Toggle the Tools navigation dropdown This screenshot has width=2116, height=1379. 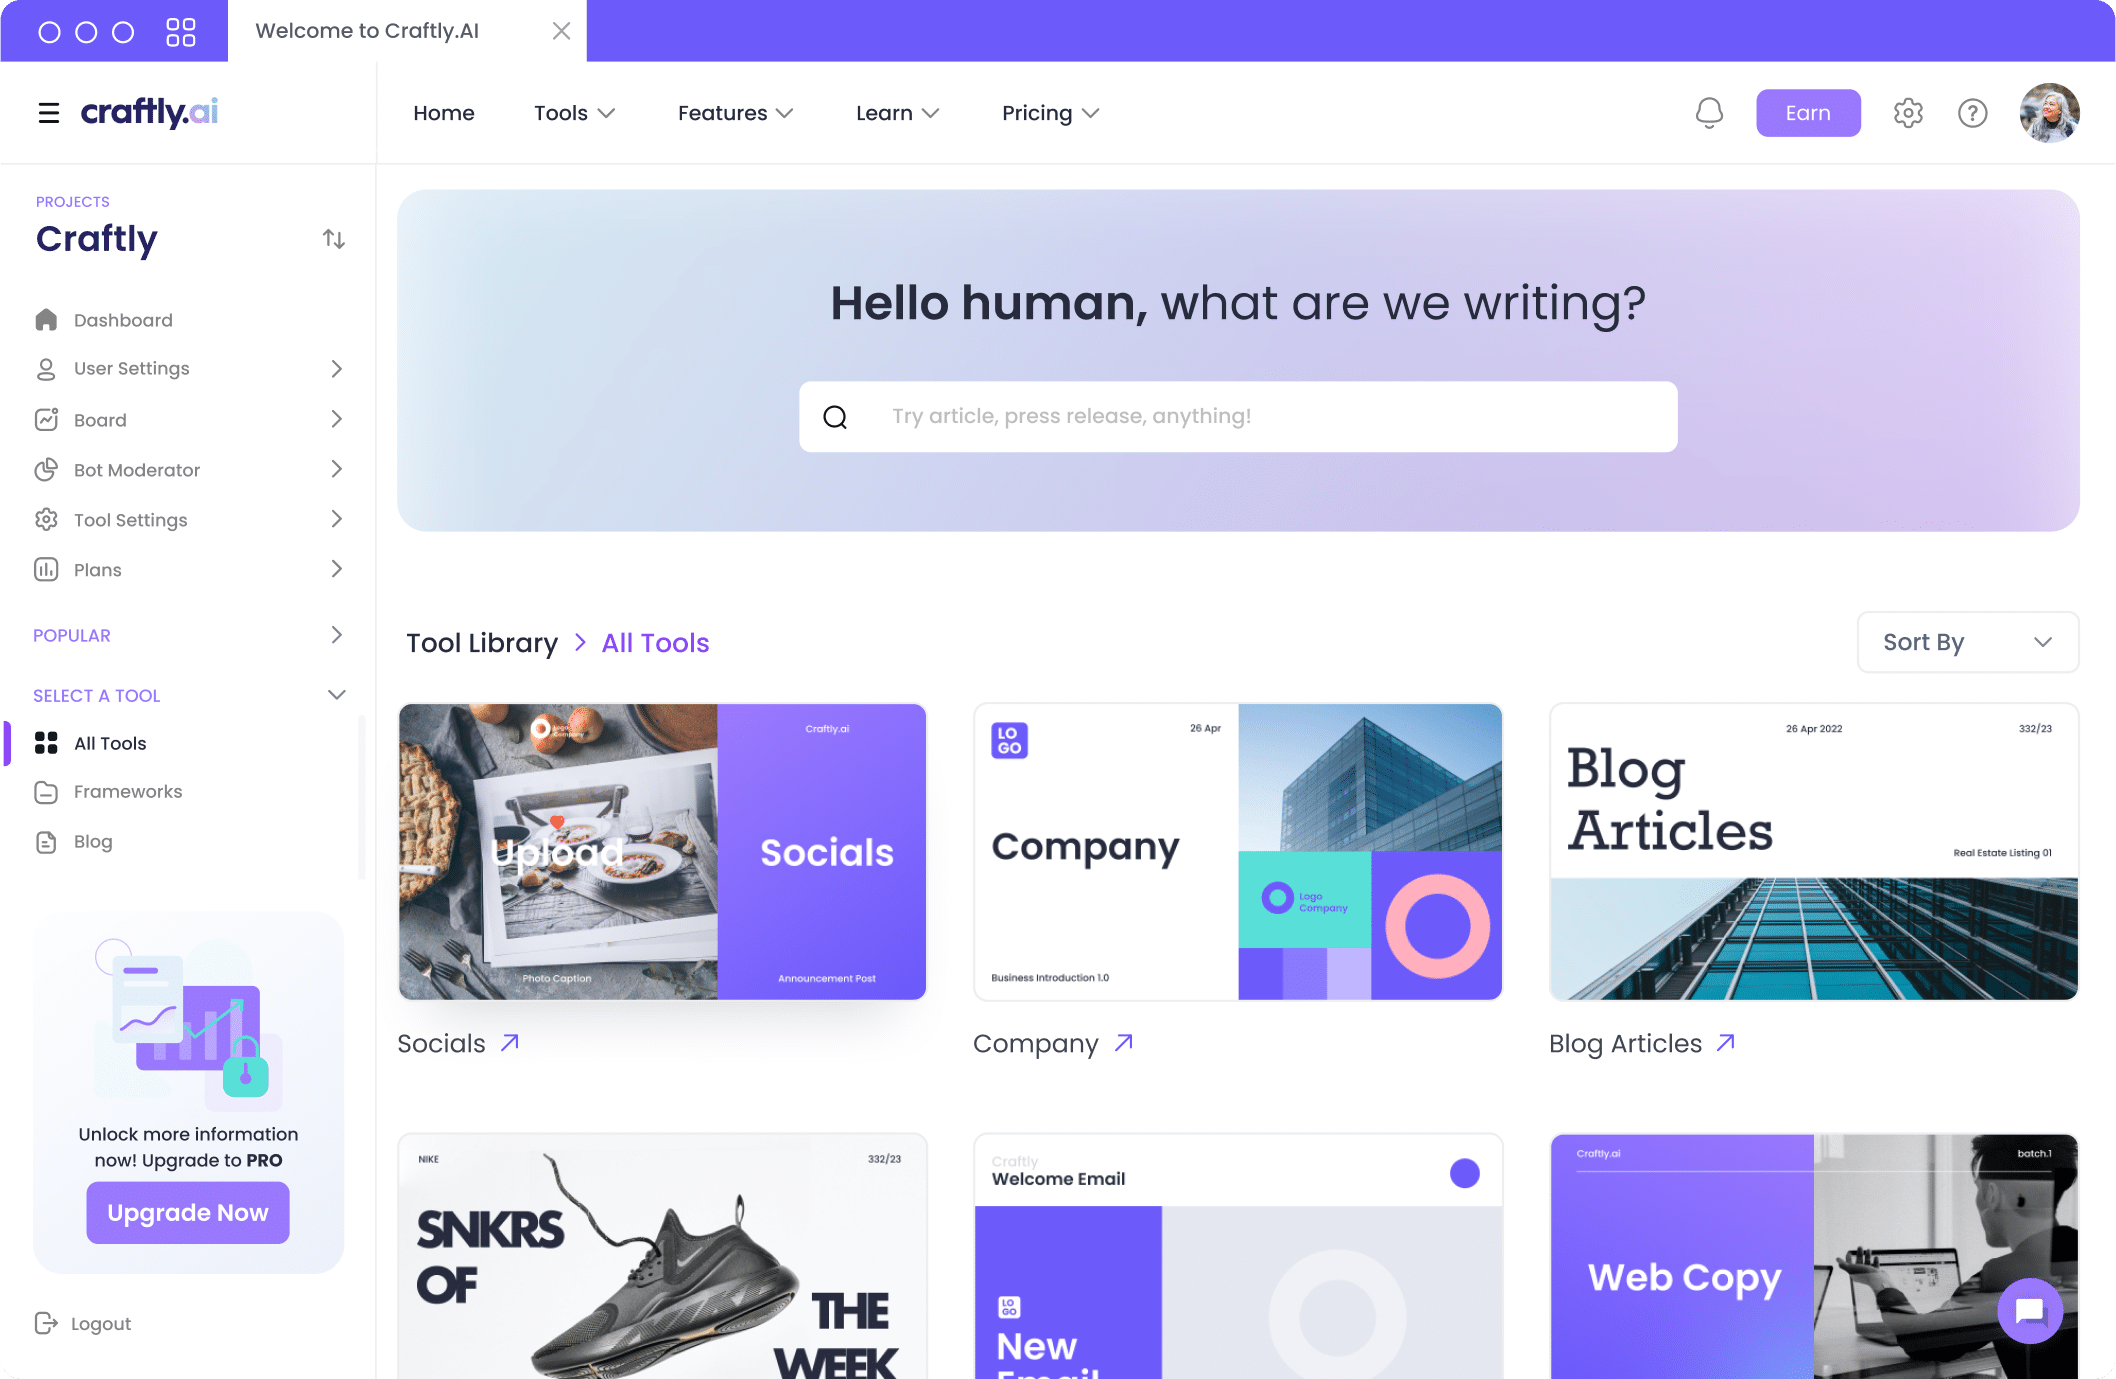pos(574,113)
